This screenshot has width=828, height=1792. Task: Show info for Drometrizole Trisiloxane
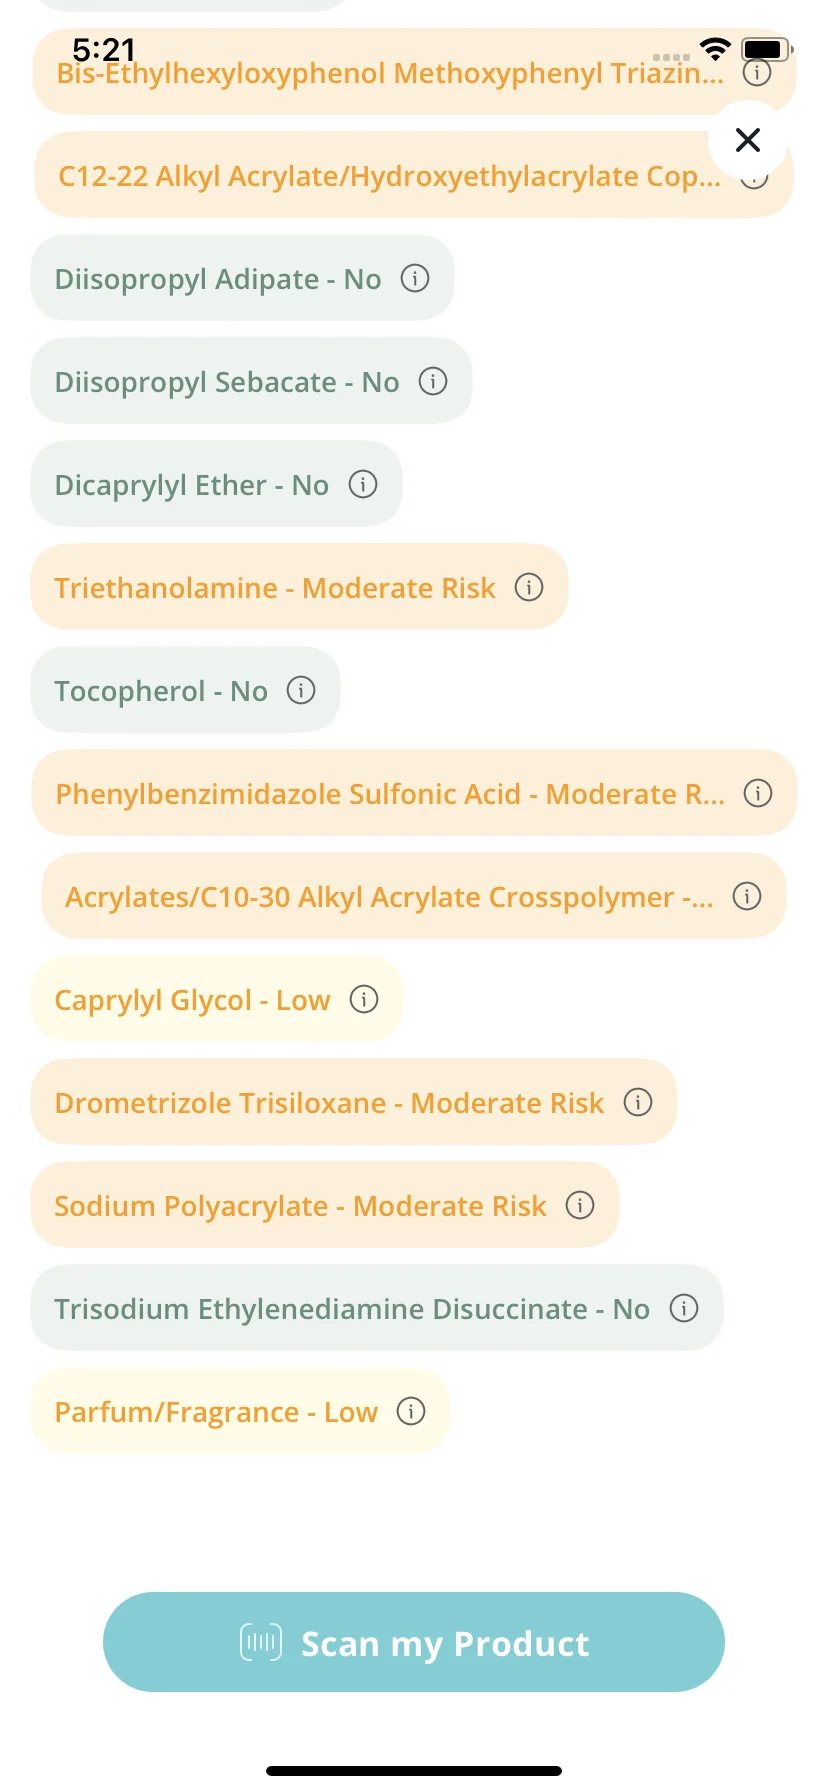pos(638,1102)
